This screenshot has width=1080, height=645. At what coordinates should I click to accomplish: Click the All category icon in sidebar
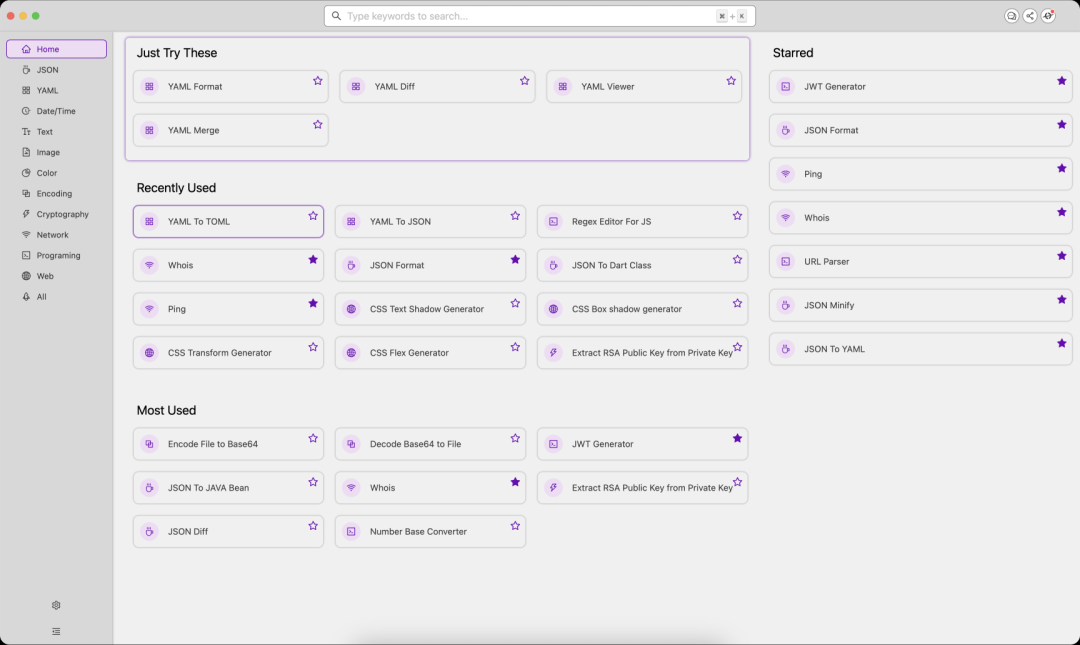click(26, 297)
